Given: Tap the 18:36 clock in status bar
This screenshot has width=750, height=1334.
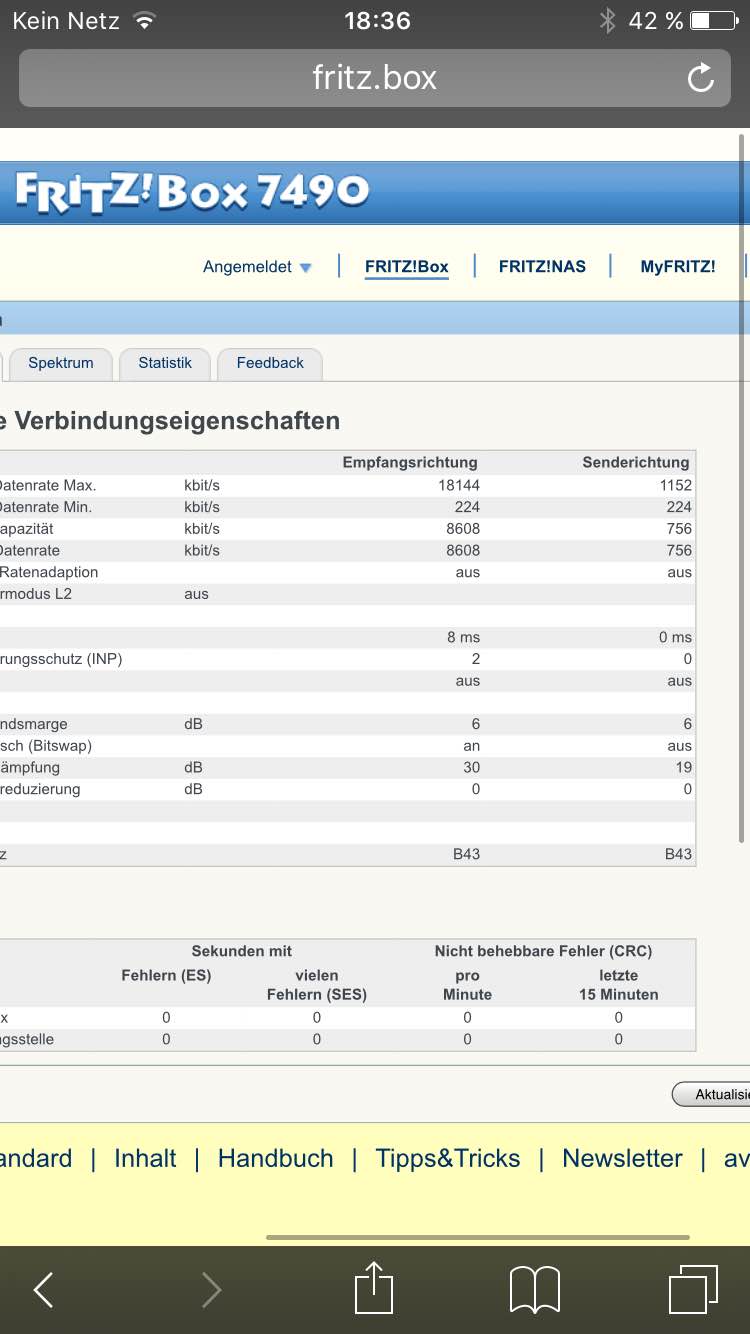Looking at the screenshot, I should tap(377, 20).
